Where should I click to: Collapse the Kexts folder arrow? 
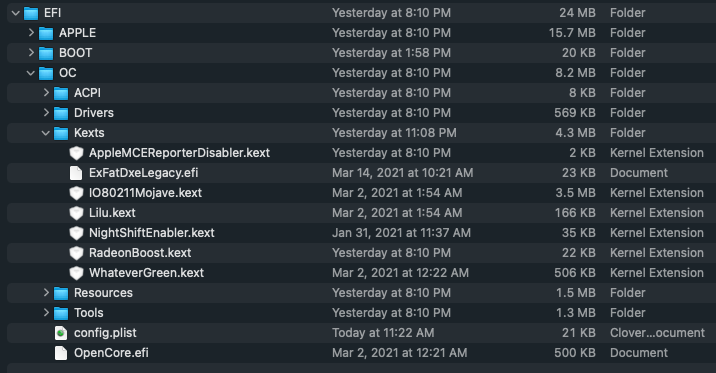click(x=46, y=133)
